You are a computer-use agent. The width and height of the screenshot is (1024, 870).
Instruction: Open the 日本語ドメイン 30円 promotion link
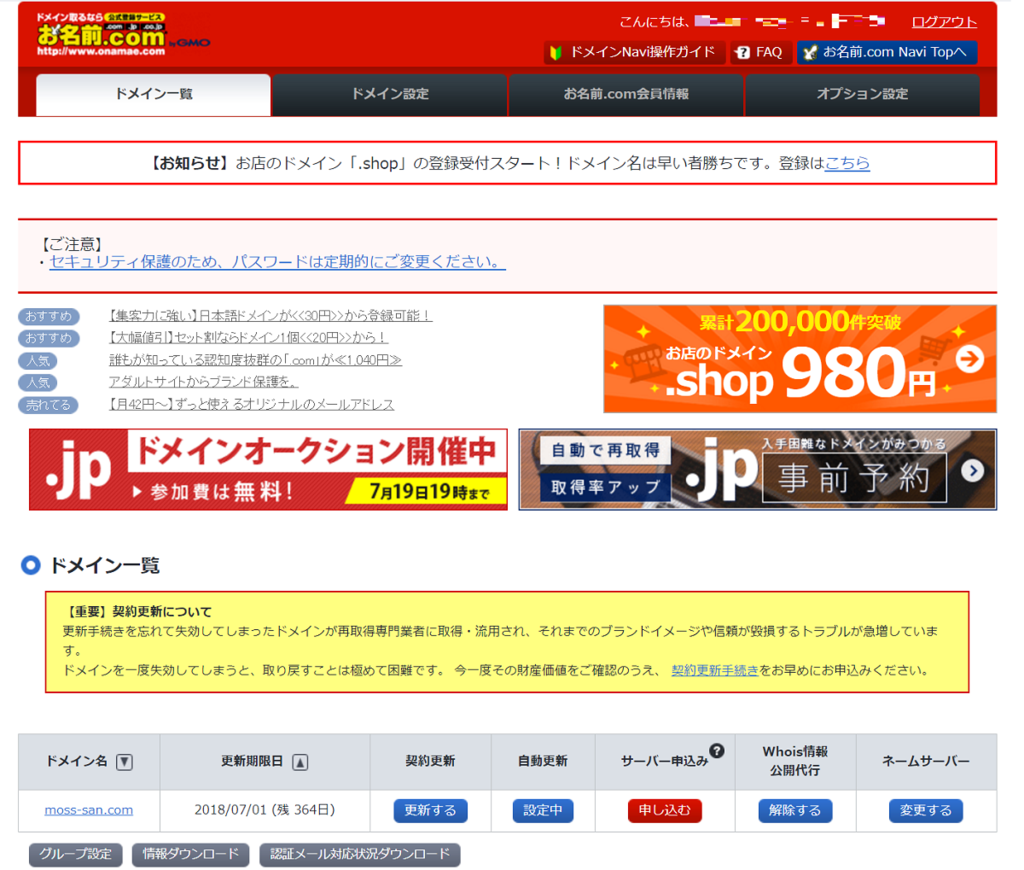270,316
